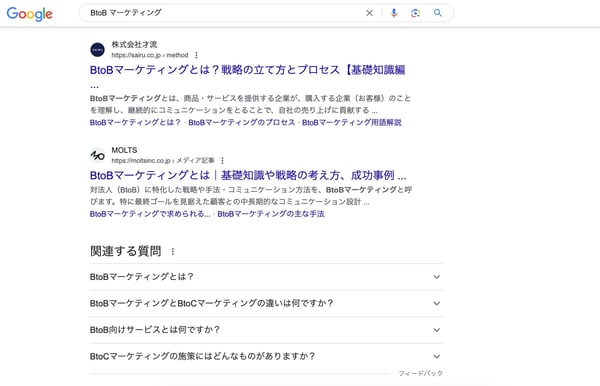
Task: Click the 株式会社才流 site name
Action: click(134, 45)
